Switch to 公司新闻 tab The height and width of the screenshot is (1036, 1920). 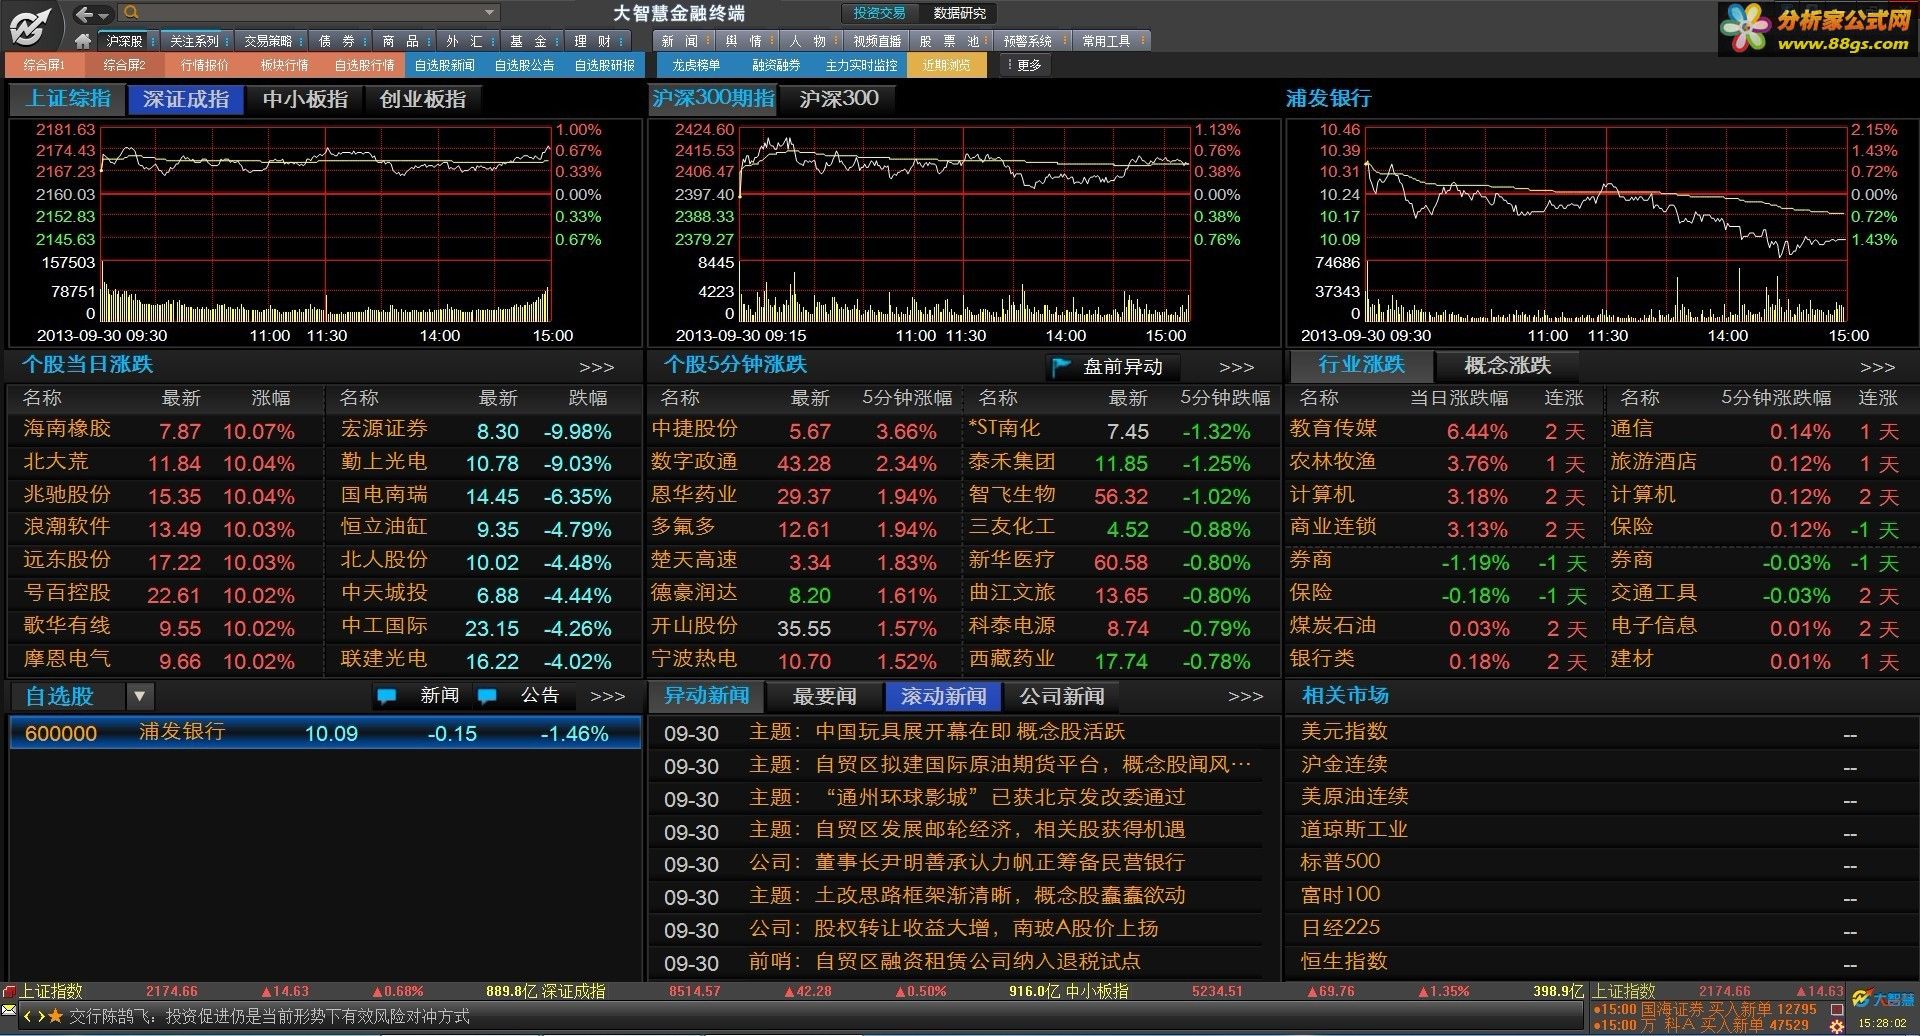point(1062,696)
